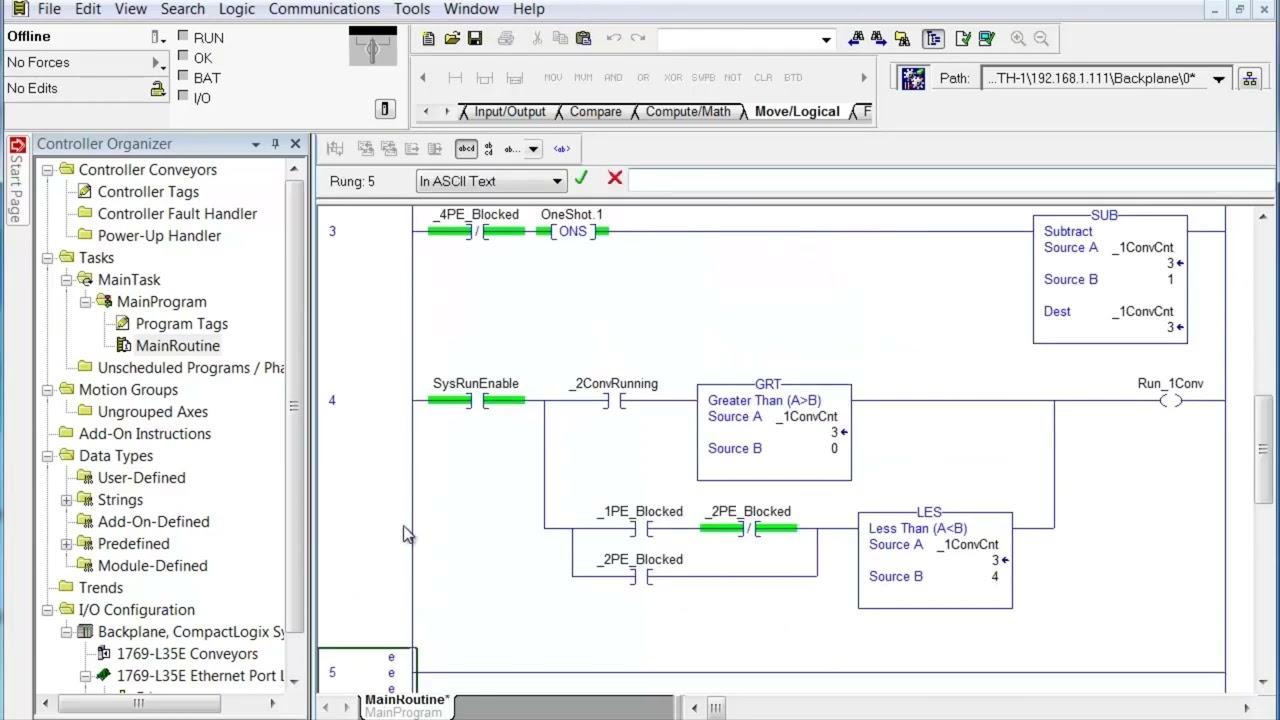Open the communication Path dropdown
This screenshot has width=1280, height=720.
click(1218, 79)
